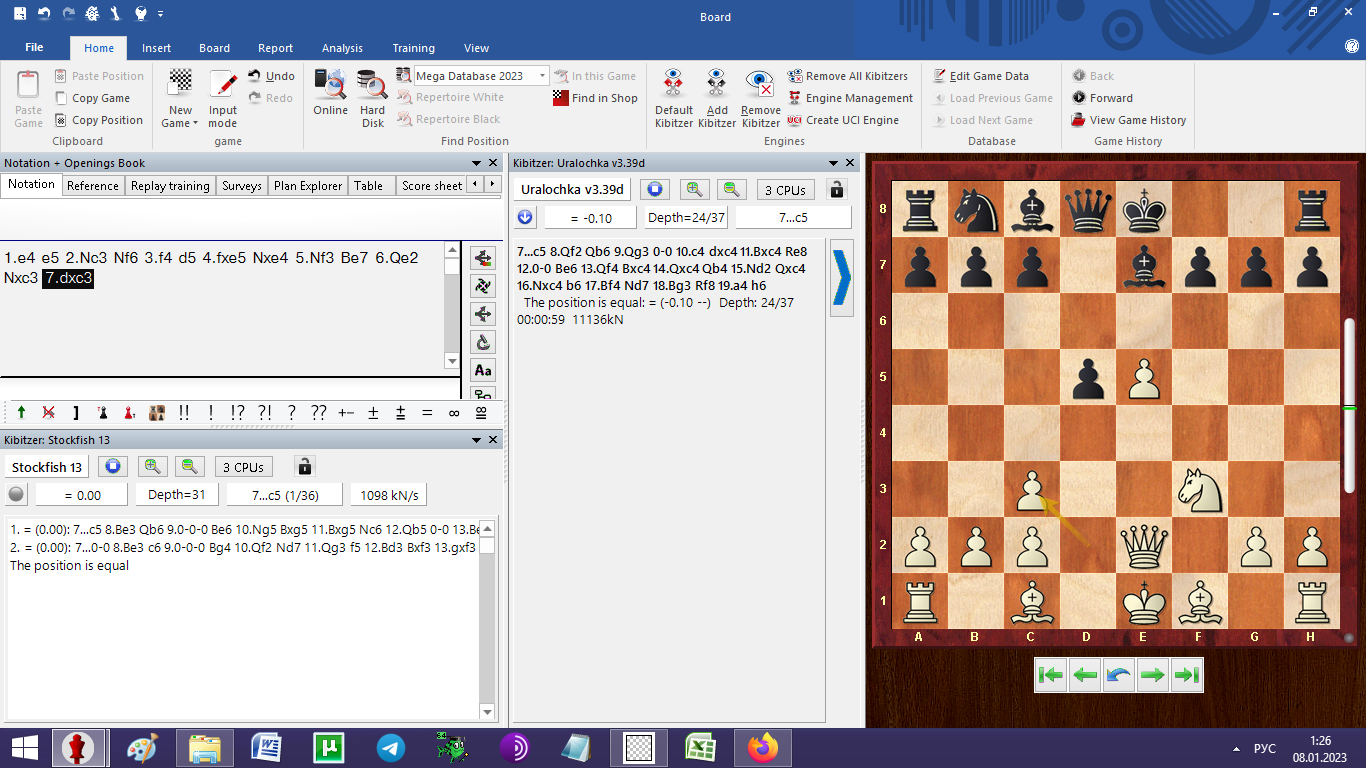Jump to start of game
The width and height of the screenshot is (1366, 768).
[1051, 675]
